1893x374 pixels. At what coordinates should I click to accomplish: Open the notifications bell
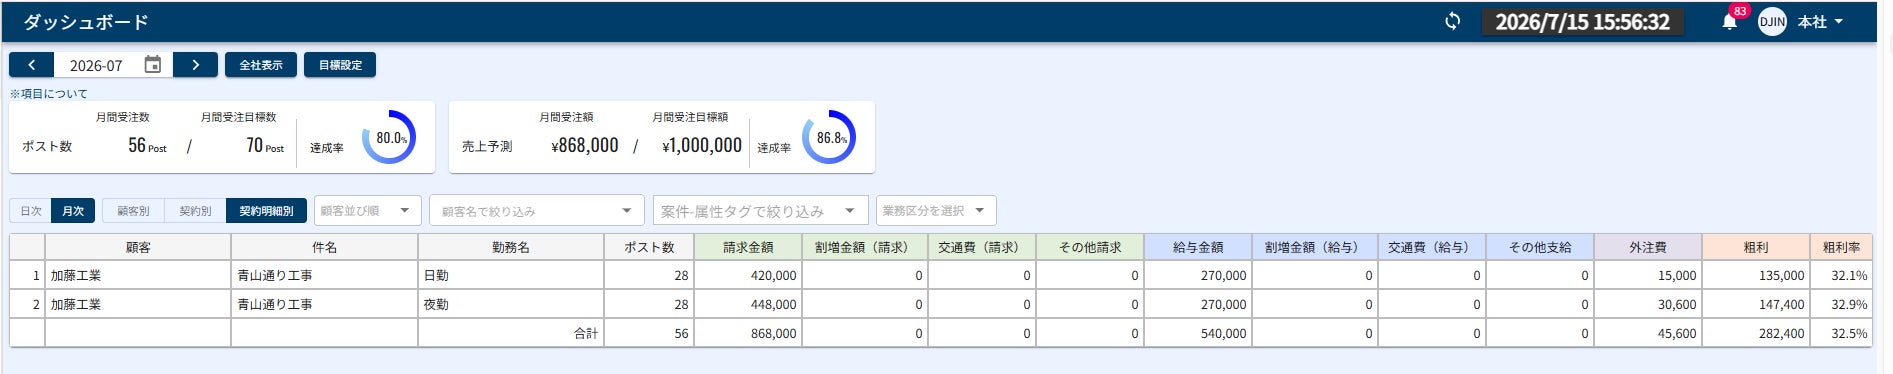pyautogui.click(x=1729, y=21)
